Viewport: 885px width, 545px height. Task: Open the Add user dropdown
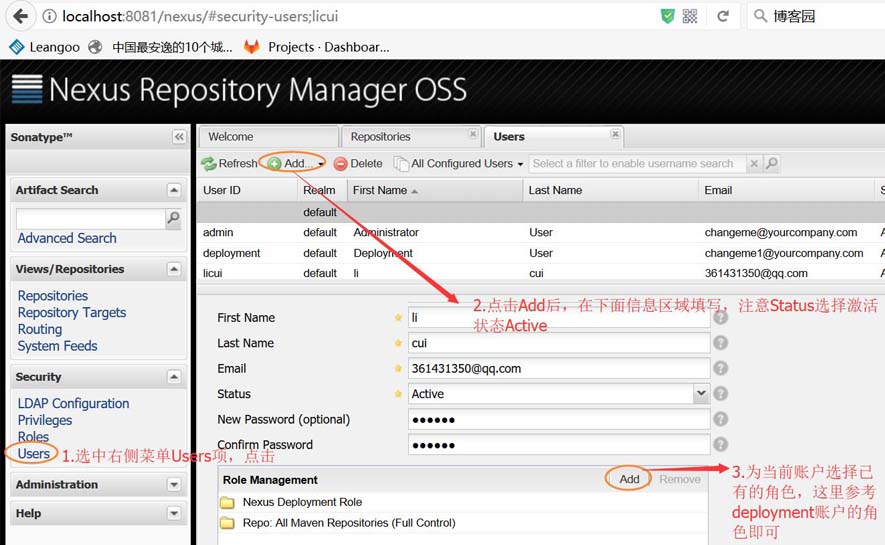click(x=296, y=164)
